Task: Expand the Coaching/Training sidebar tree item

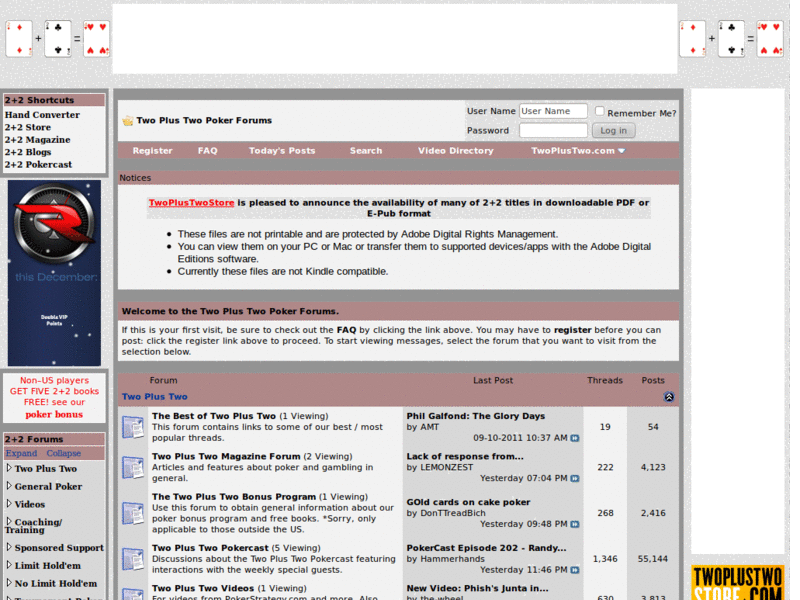Action: click(9, 521)
